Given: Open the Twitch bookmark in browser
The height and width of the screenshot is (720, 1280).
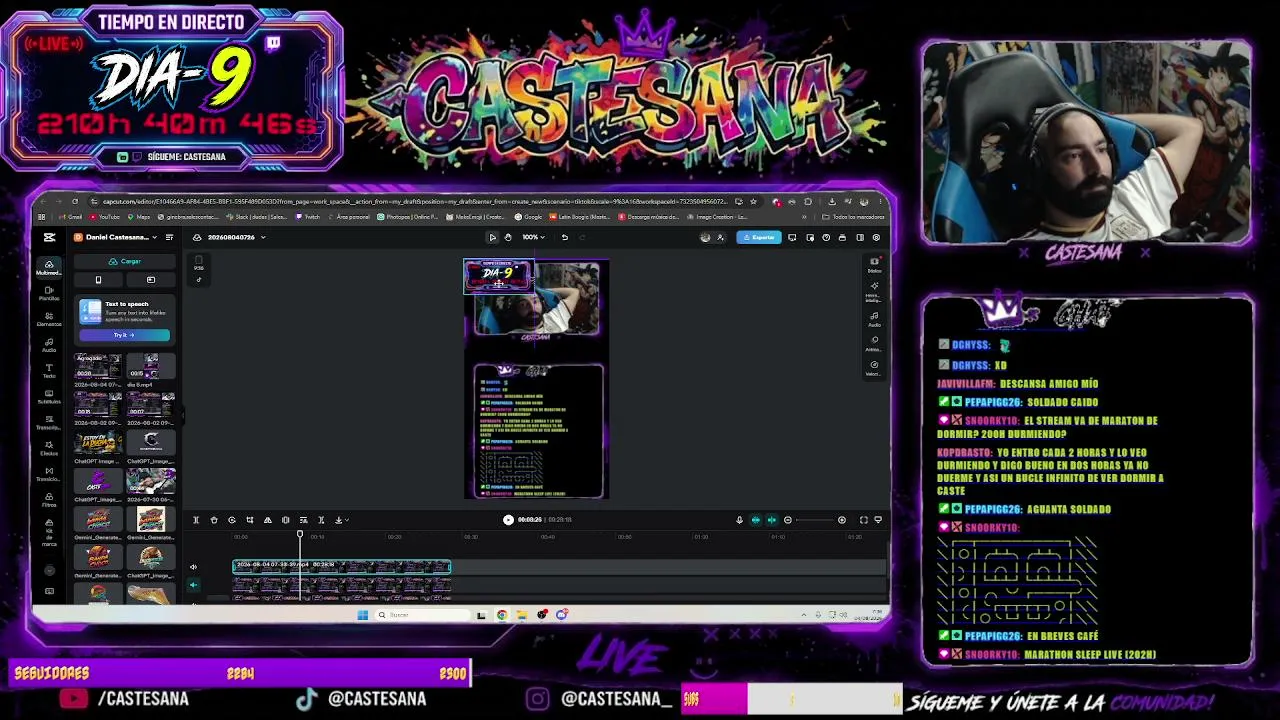Looking at the screenshot, I should point(310,217).
